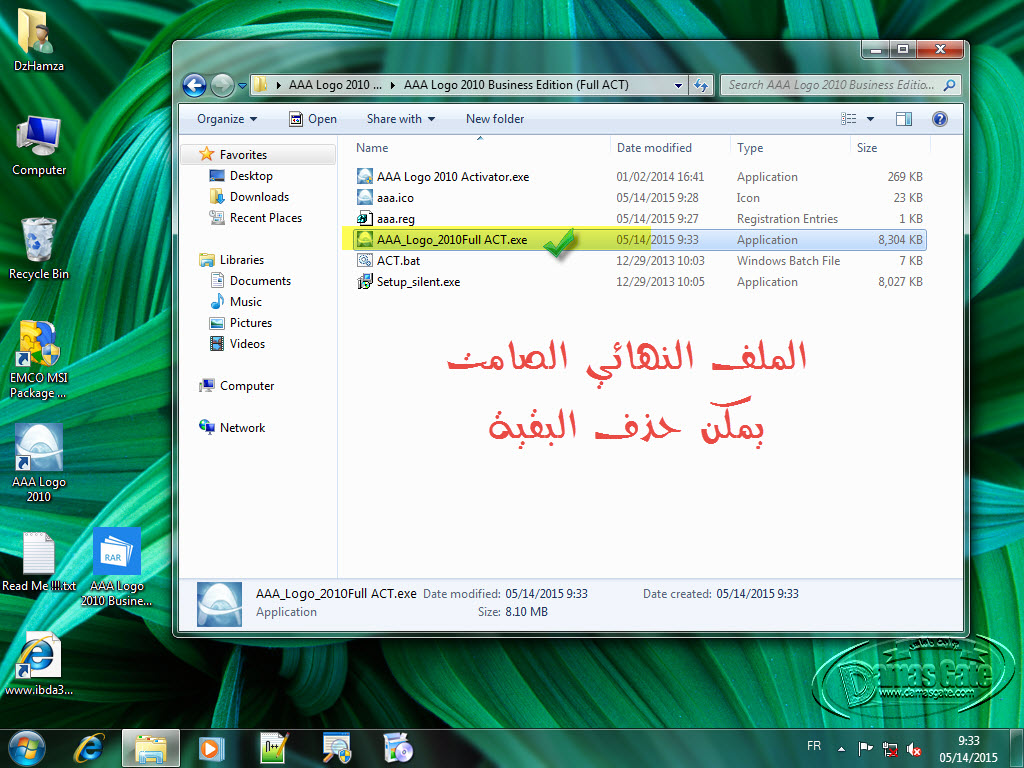Create a New folder

point(494,119)
